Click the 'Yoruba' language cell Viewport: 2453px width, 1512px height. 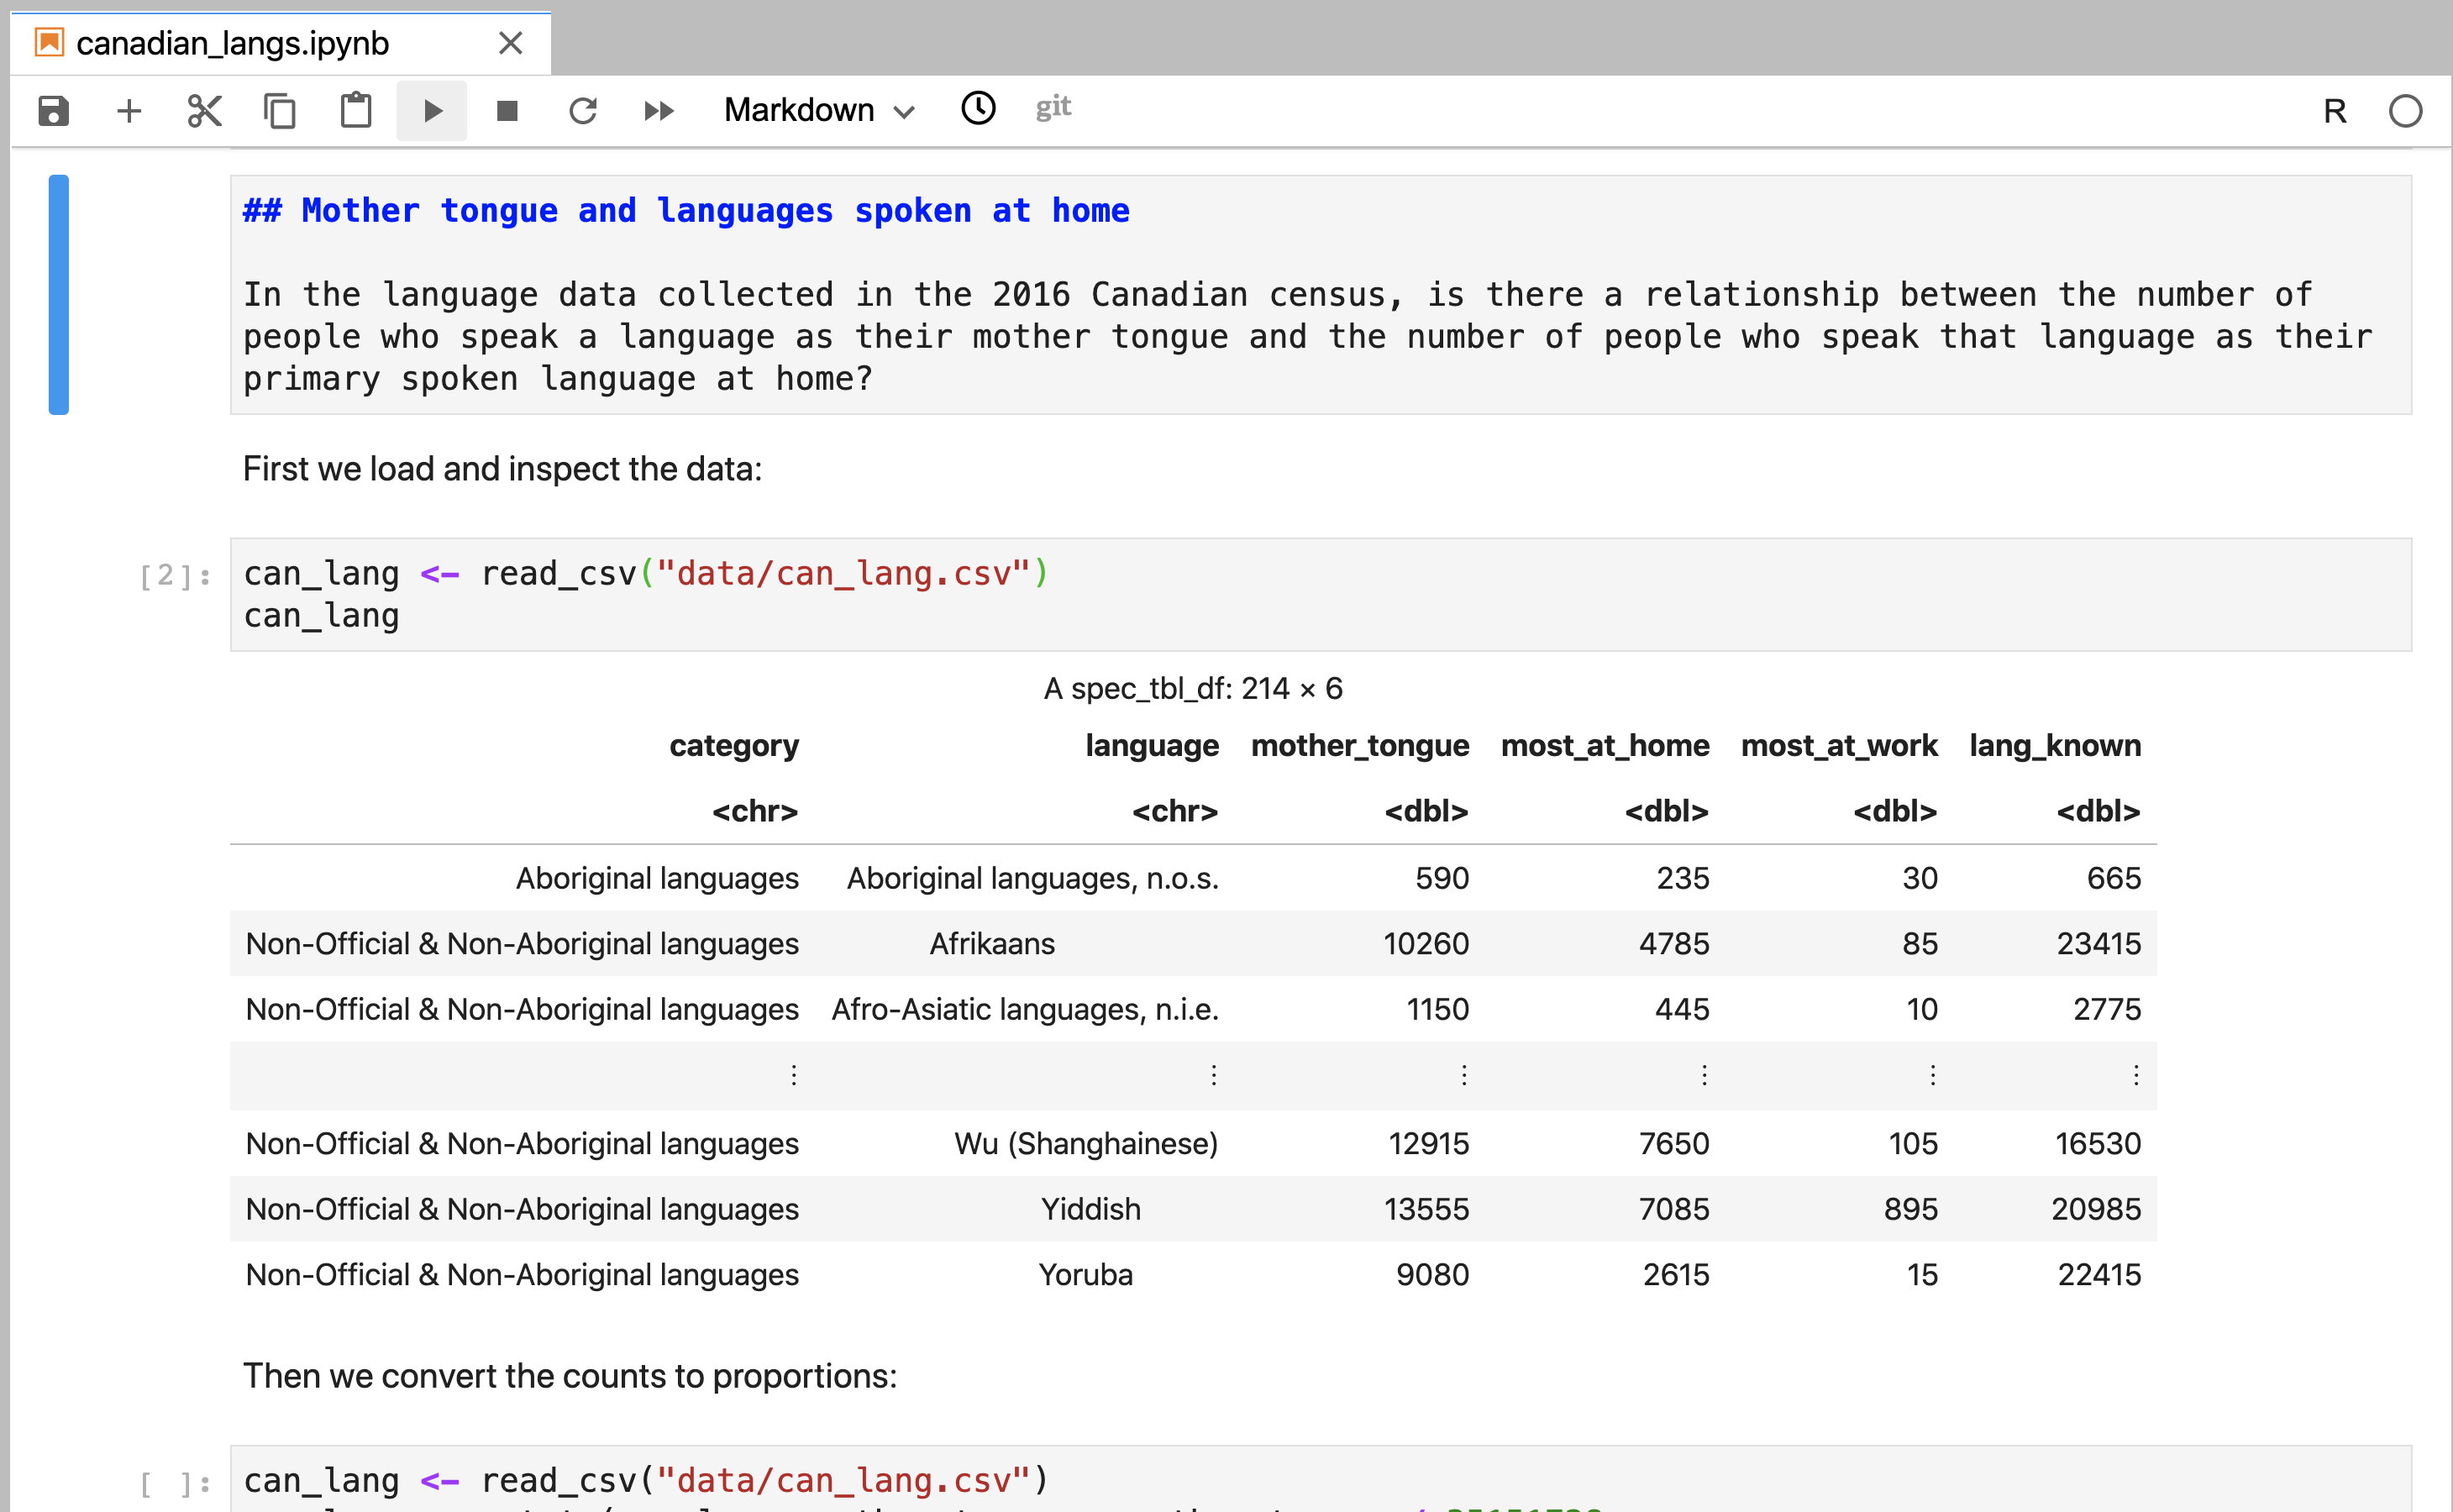click(1085, 1275)
